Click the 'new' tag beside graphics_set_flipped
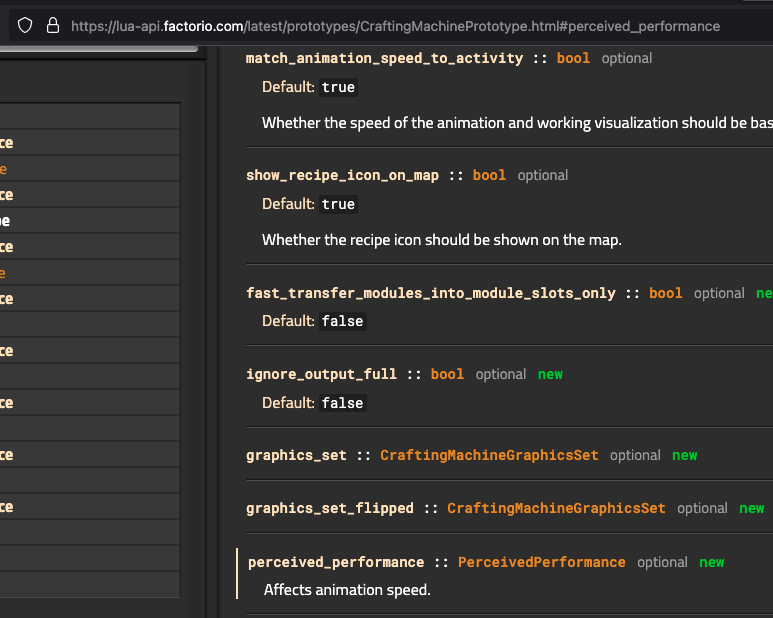 pos(751,509)
